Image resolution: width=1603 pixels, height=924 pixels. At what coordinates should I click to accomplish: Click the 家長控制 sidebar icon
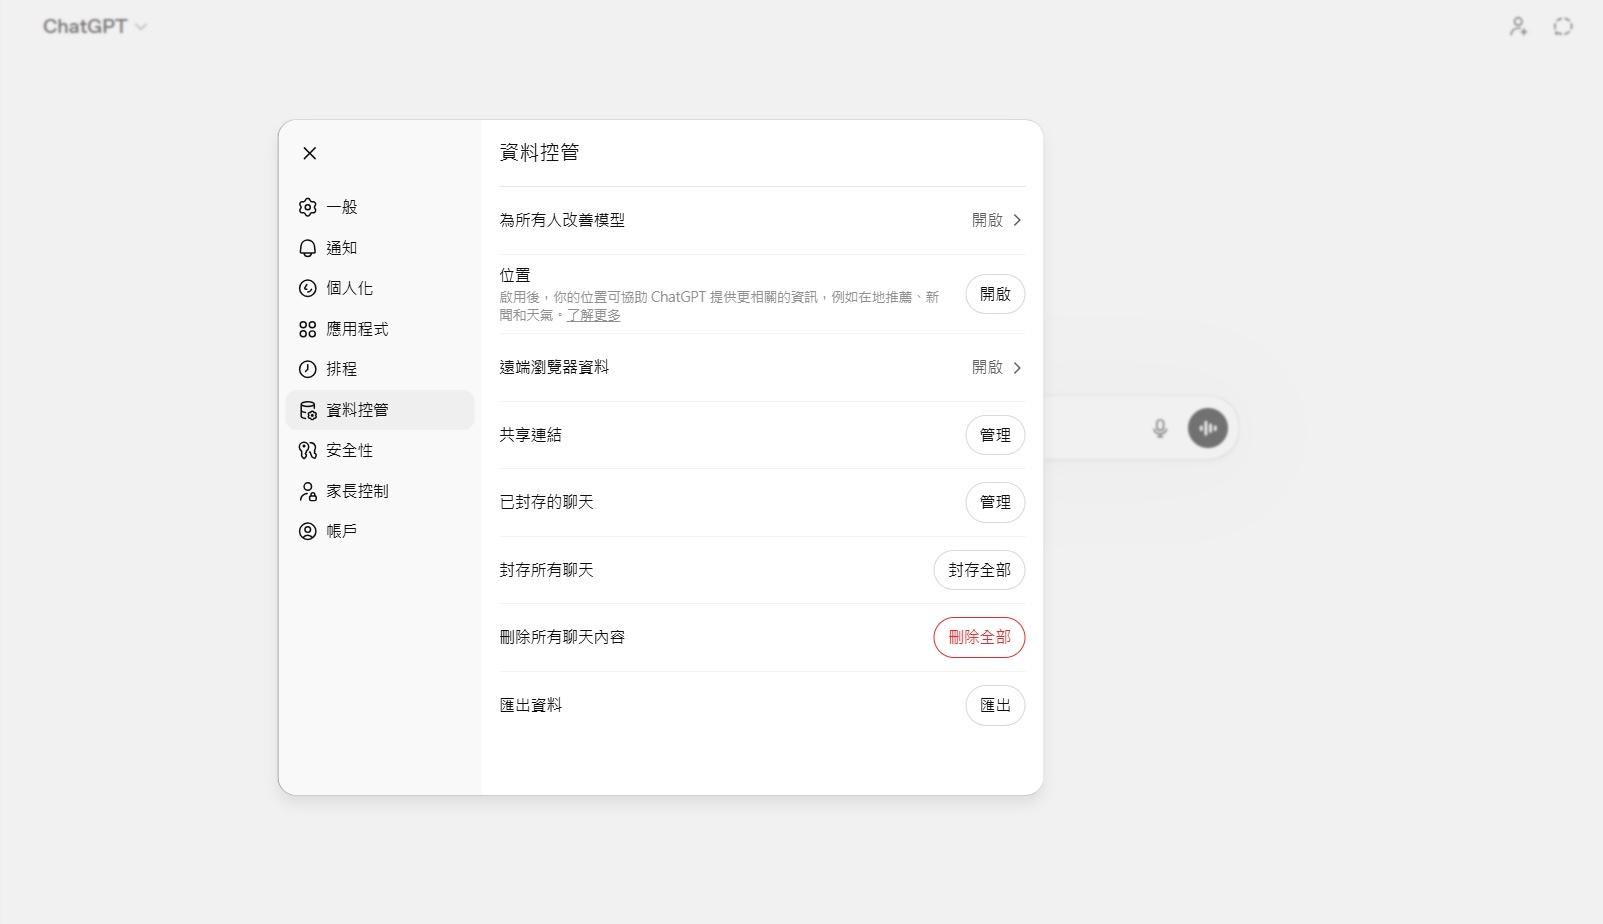(308, 491)
